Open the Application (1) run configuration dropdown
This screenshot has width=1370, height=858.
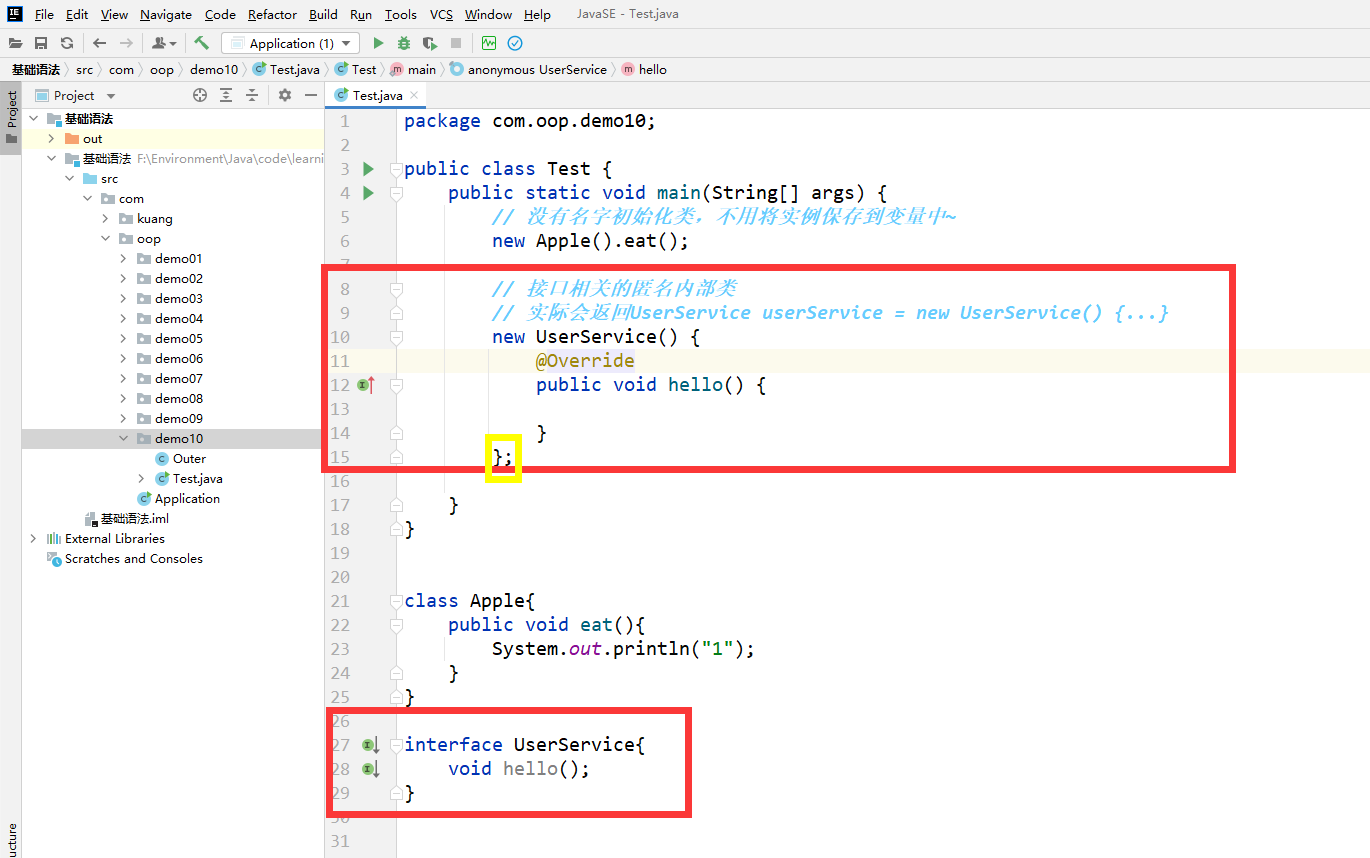[290, 43]
